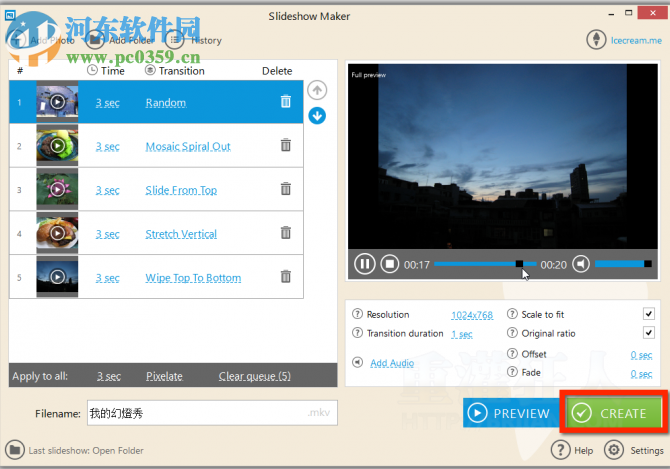Click the Add Audio link
Viewport: 670px width, 469px height.
(x=392, y=363)
